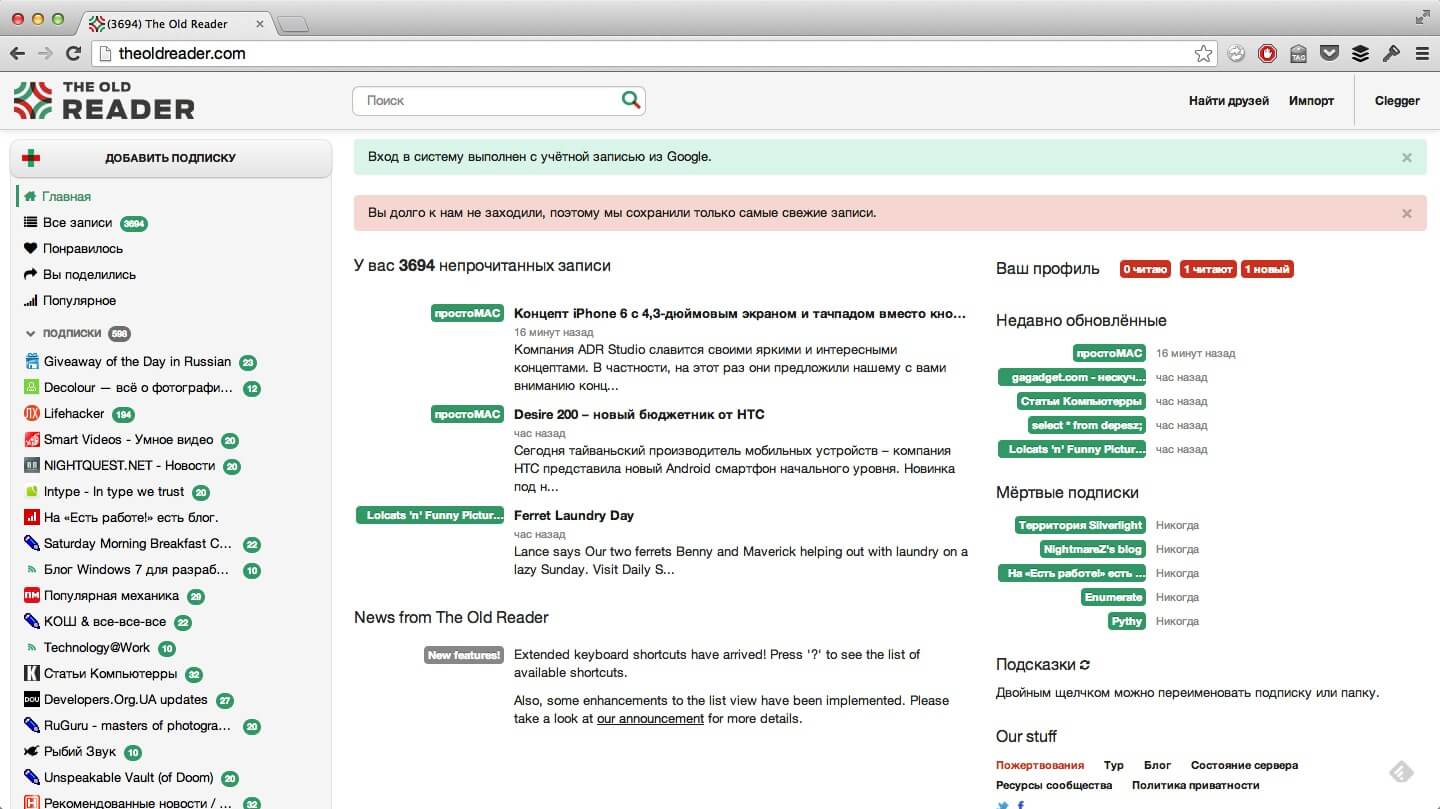Click Территория Silverlight dead subscription tag
1440x809 pixels.
tap(1080, 525)
